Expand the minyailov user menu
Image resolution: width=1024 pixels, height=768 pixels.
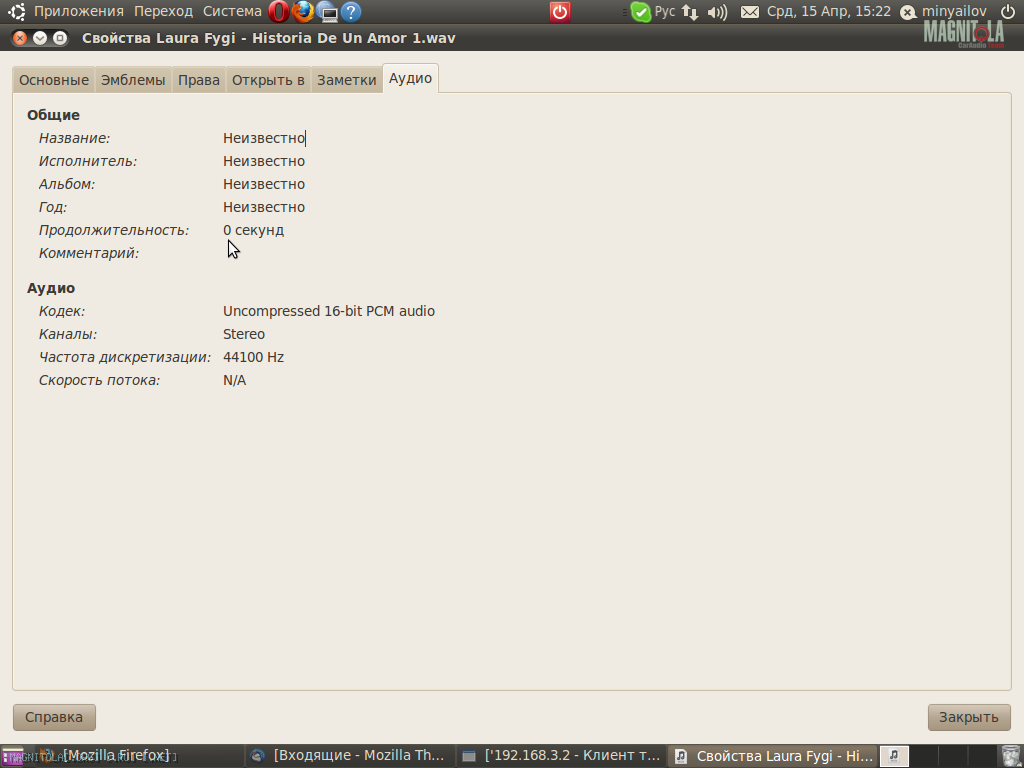coord(953,12)
